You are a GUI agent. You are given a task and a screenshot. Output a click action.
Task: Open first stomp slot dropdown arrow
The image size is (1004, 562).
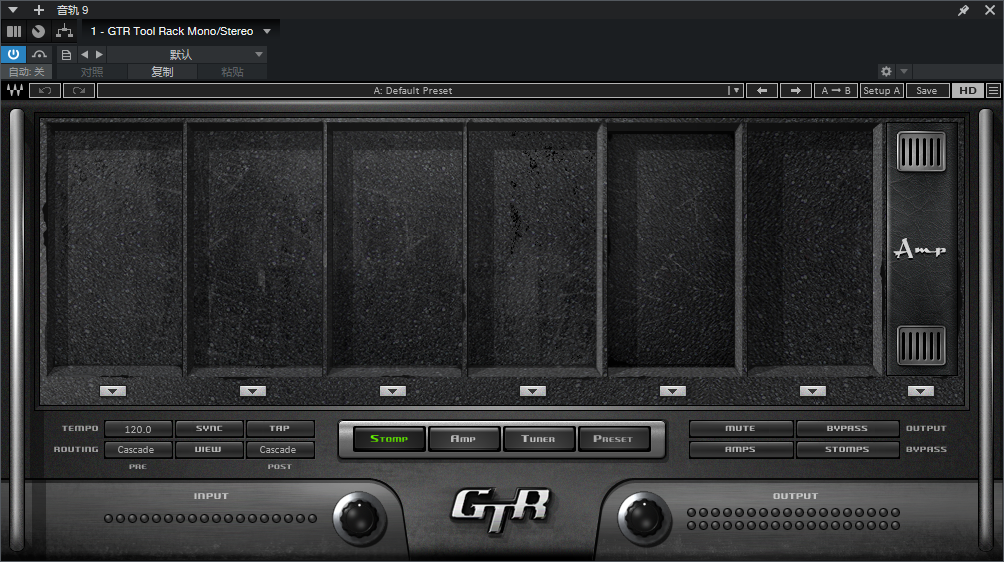pyautogui.click(x=113, y=391)
